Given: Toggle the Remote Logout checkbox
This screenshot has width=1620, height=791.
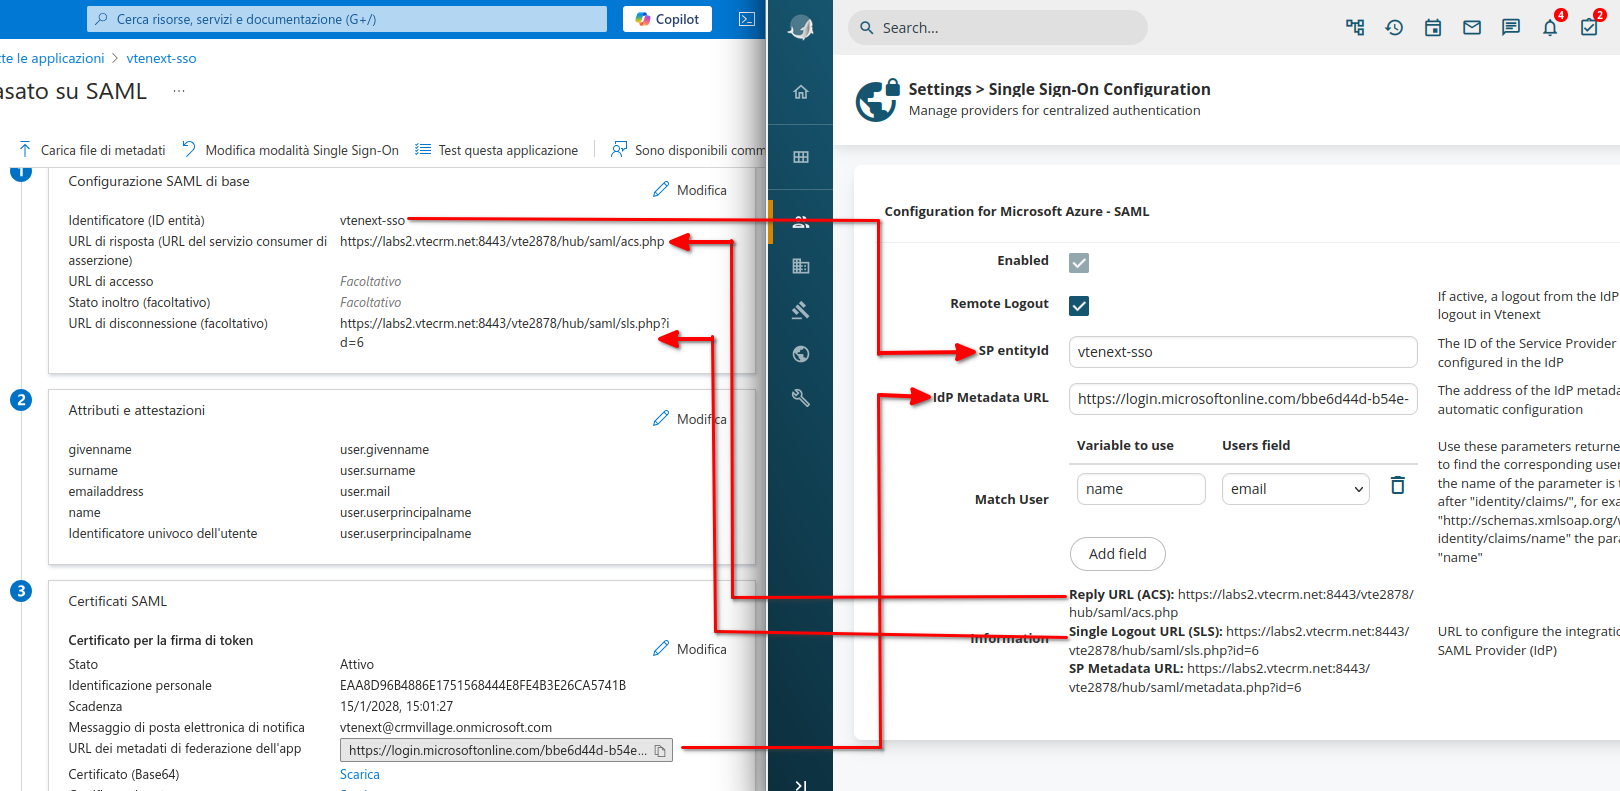Looking at the screenshot, I should [x=1079, y=306].
